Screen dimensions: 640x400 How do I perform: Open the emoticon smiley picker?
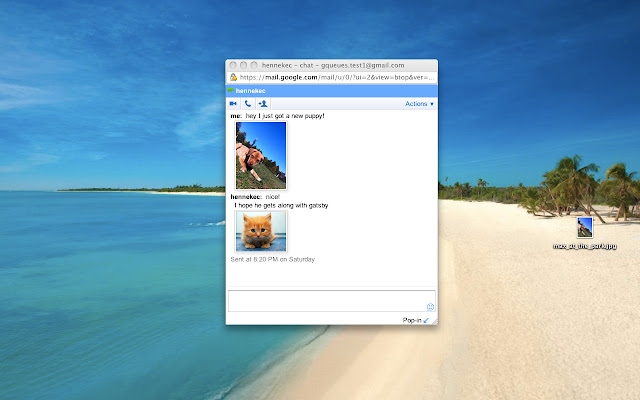click(430, 307)
